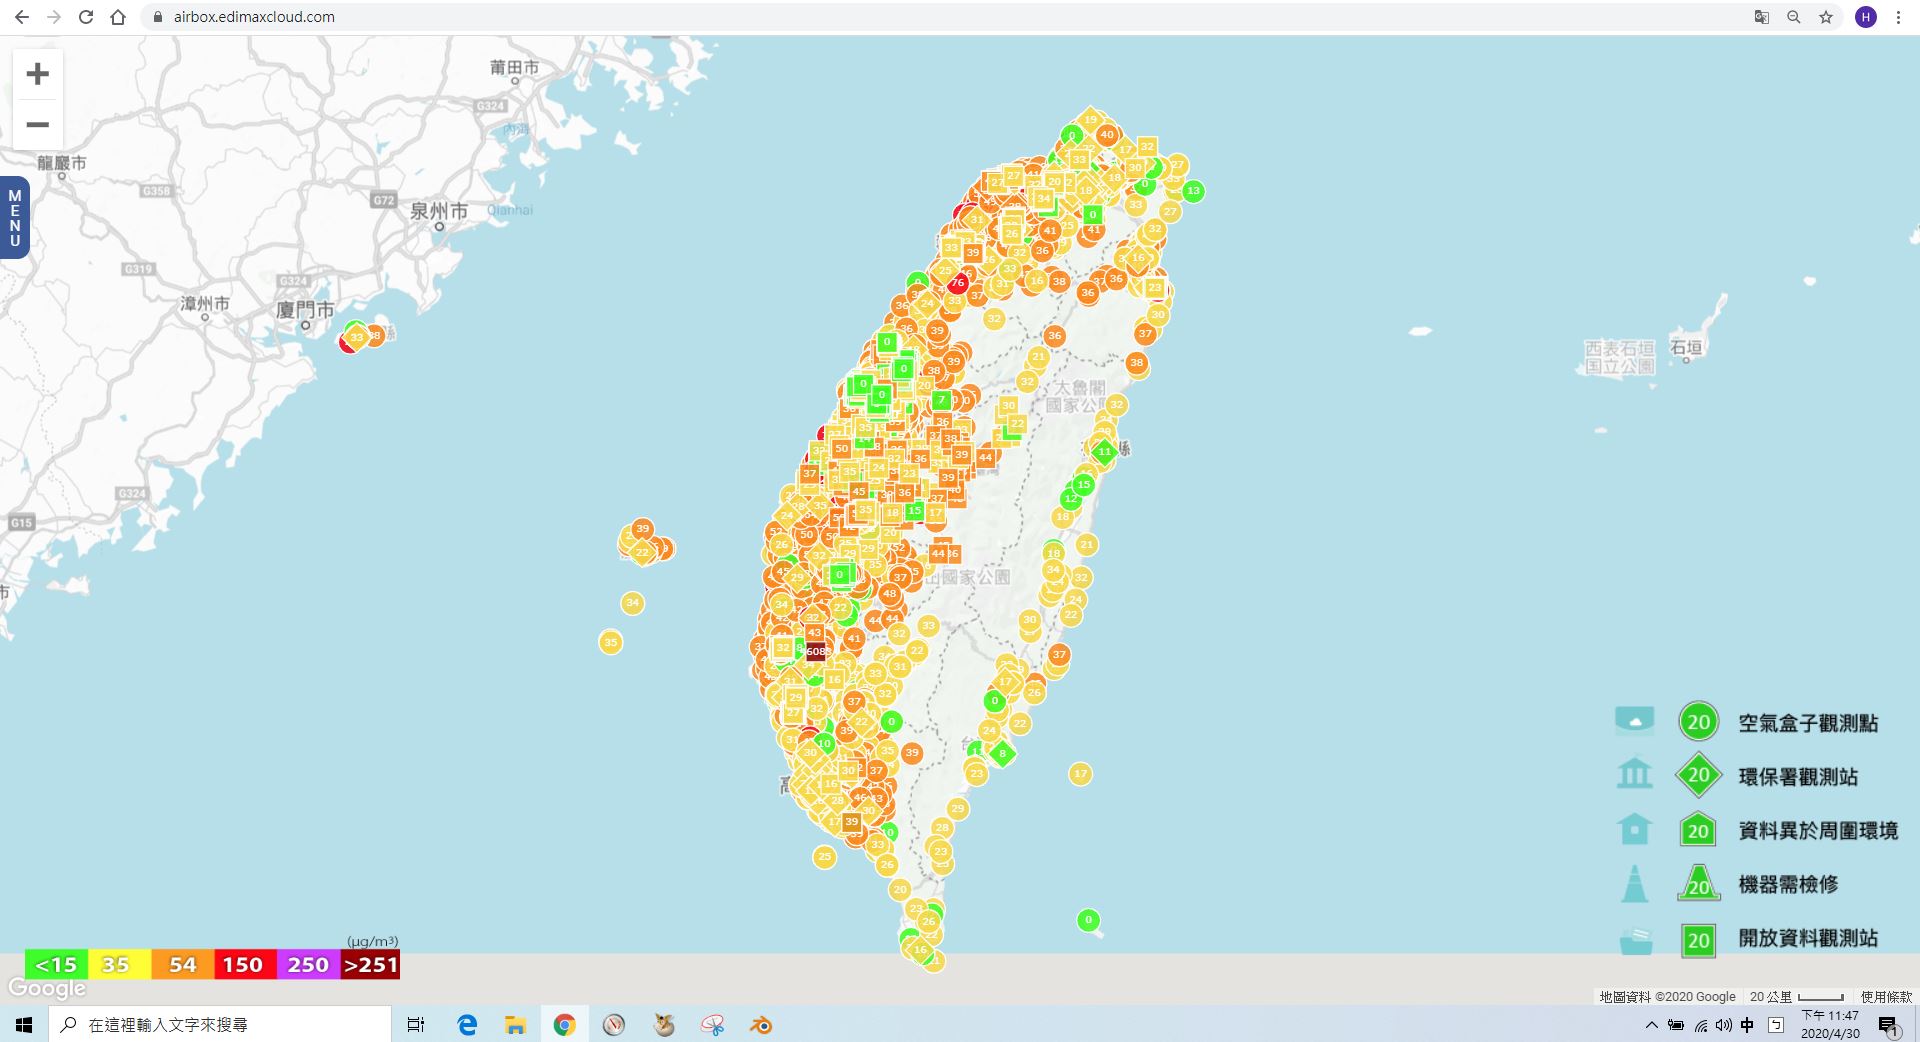The image size is (1920, 1042).
Task: Select the yellow 17 marker off southeast coast
Action: pos(1080,774)
